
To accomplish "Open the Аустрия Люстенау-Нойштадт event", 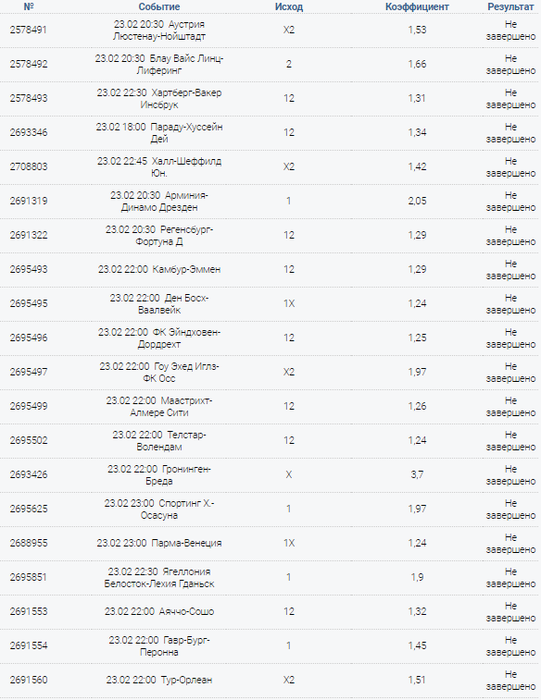I will click(159, 30).
